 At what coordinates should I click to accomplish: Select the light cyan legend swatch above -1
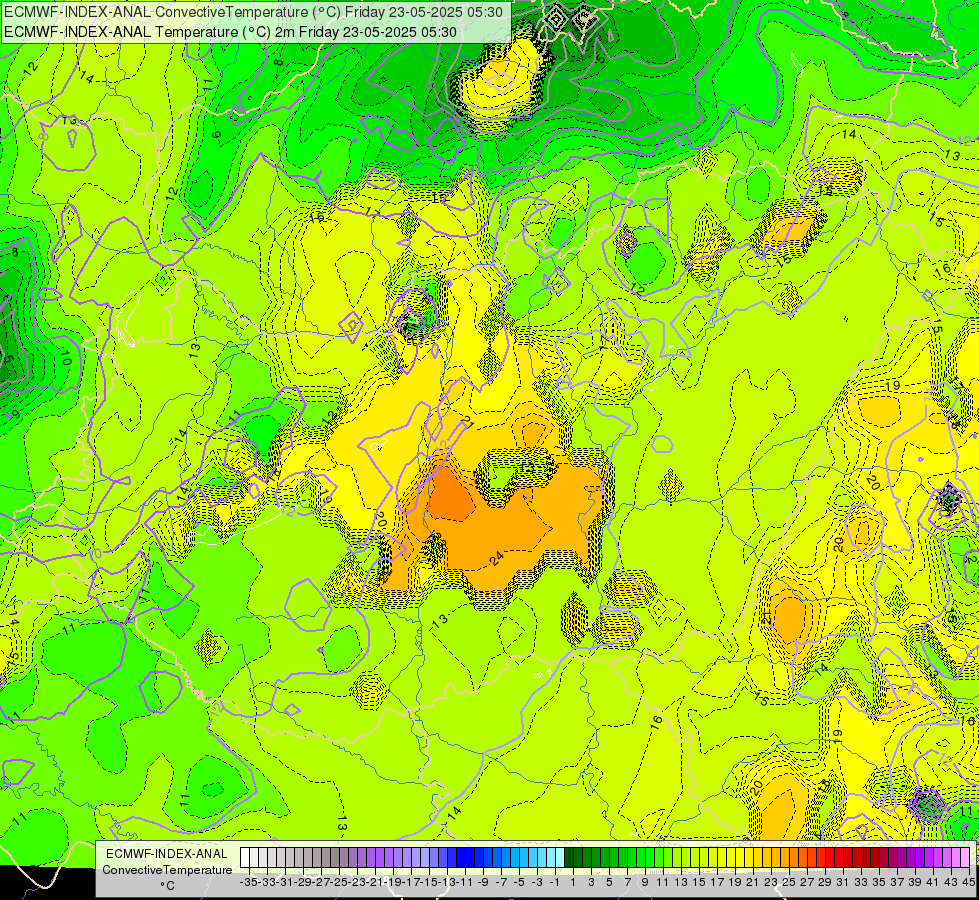pyautogui.click(x=551, y=858)
